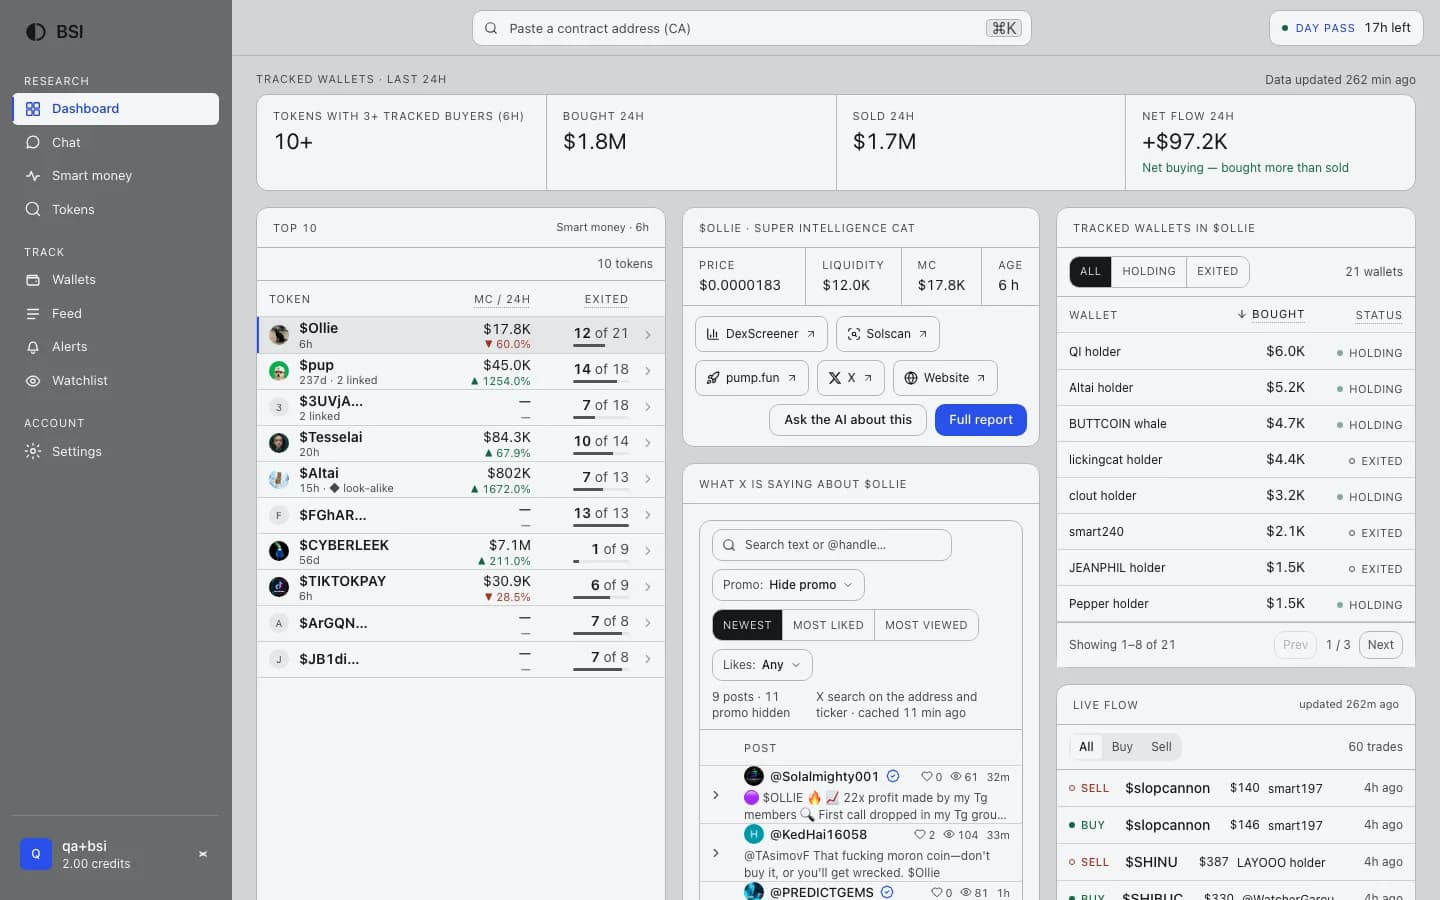Screen dimensions: 1440x900
Task: Sort tokens by MC / 24H header
Action: coord(502,299)
